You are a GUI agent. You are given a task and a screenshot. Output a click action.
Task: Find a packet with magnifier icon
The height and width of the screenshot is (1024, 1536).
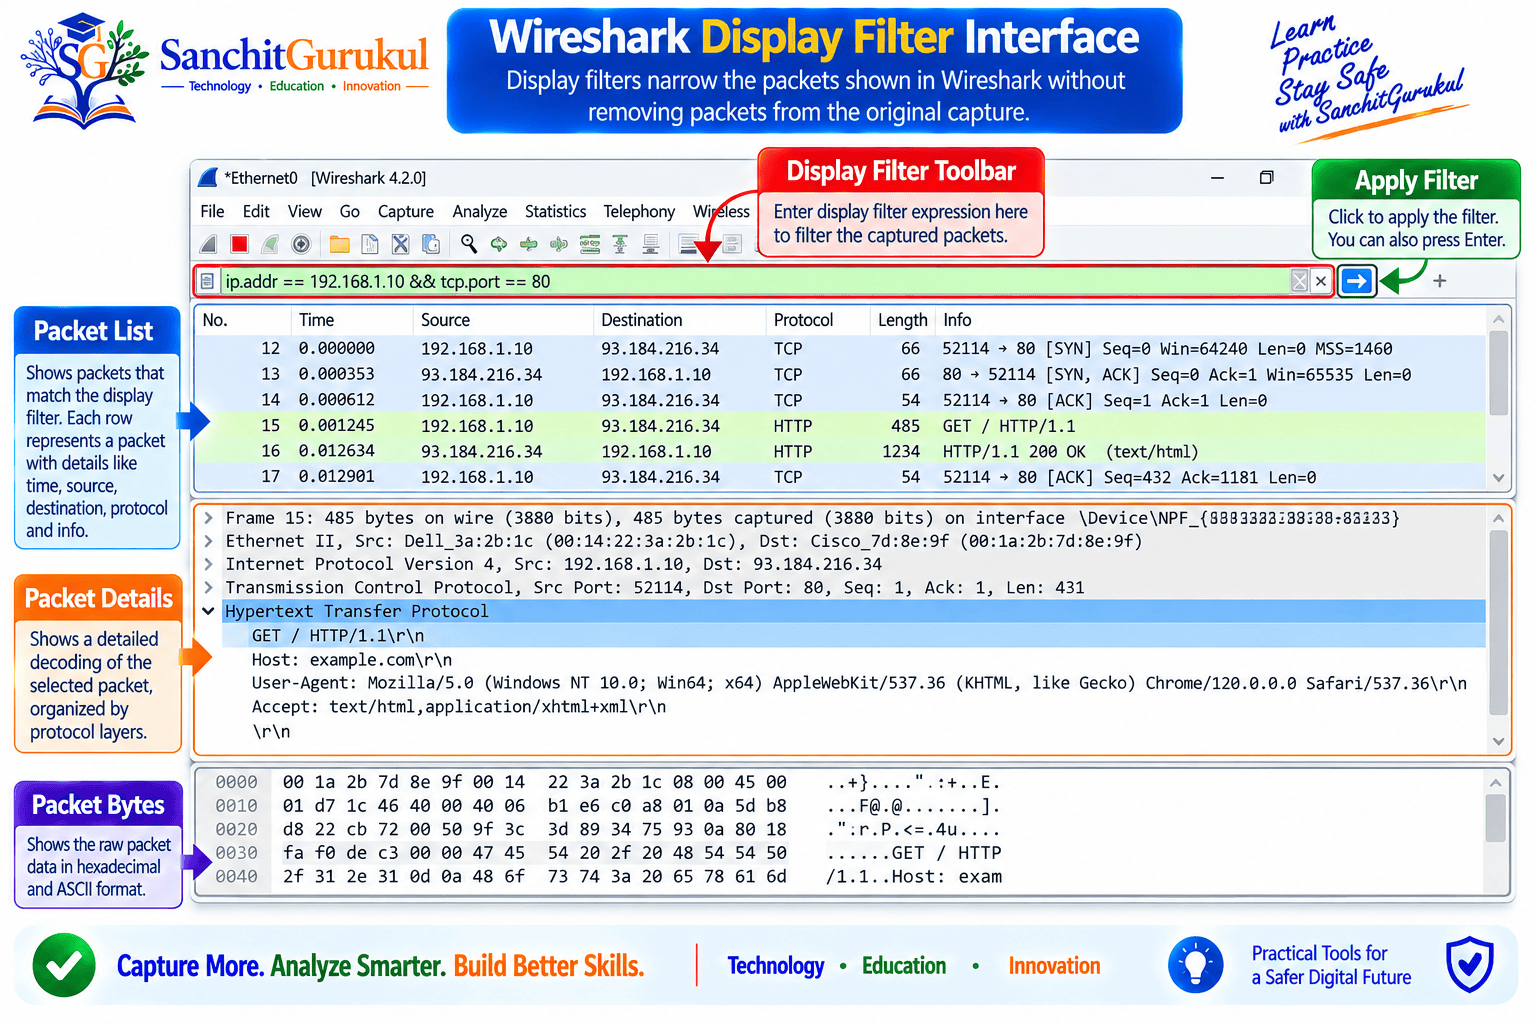[x=469, y=243]
